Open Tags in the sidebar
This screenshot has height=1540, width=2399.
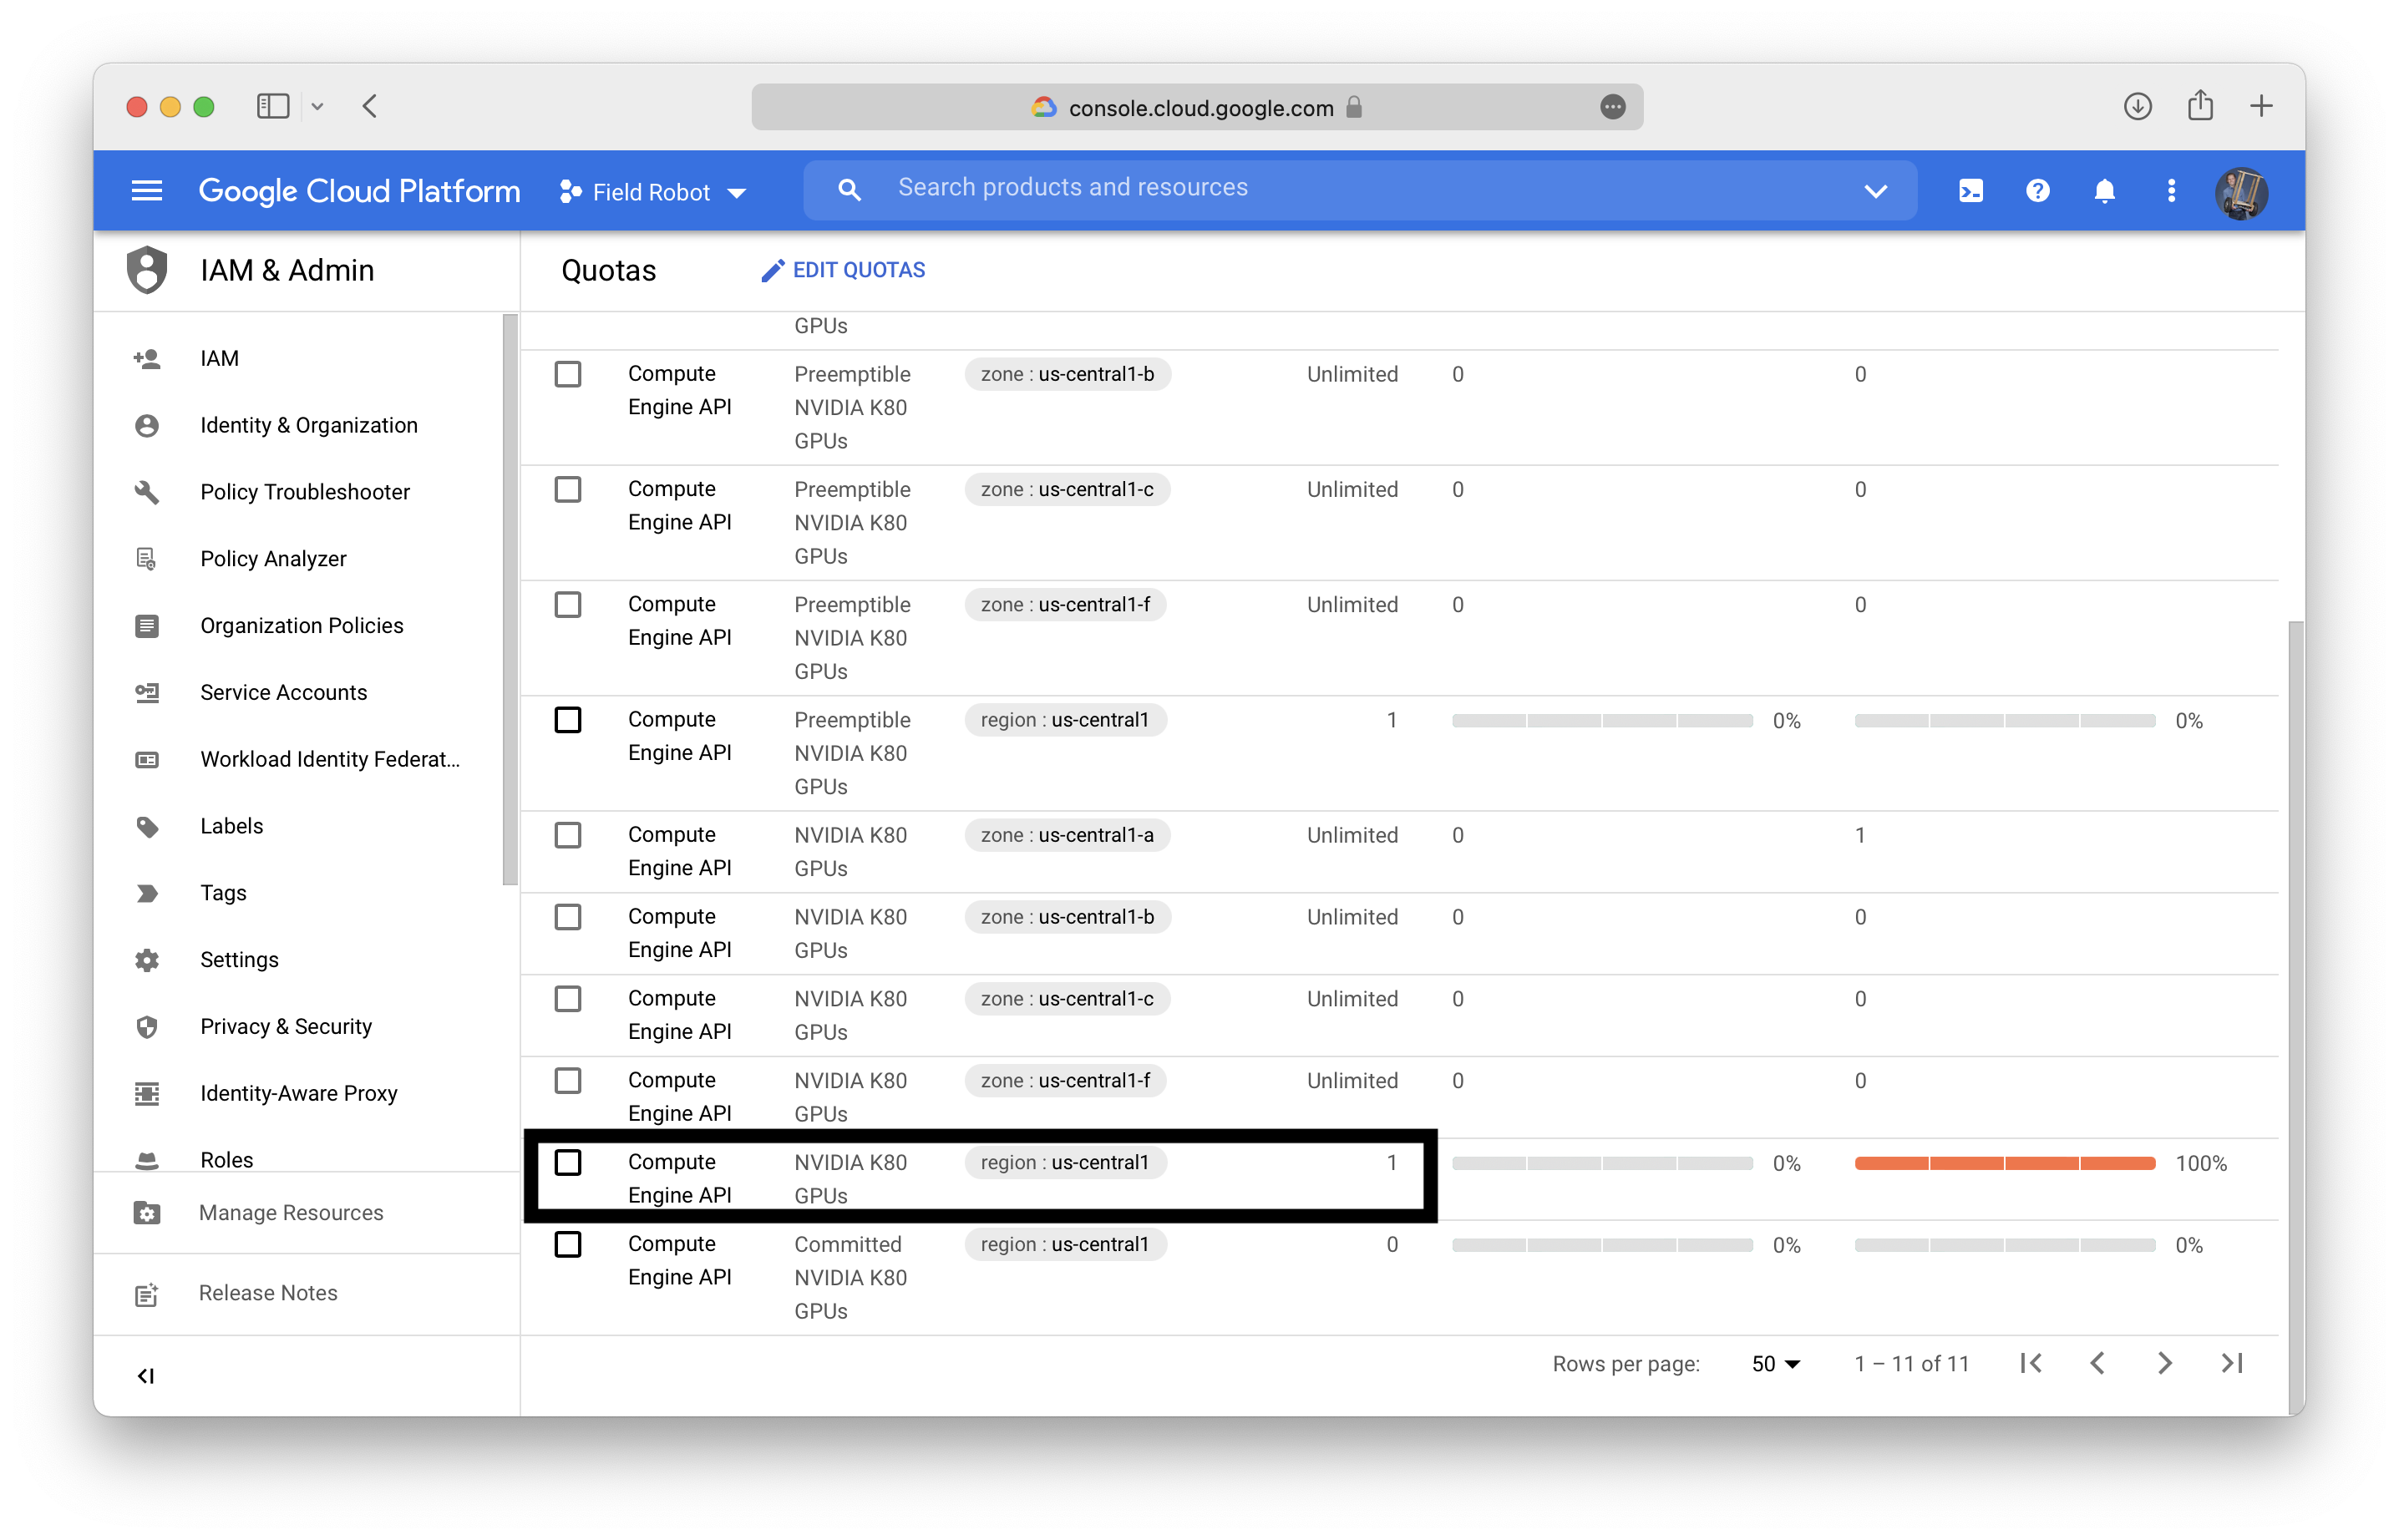[x=223, y=892]
